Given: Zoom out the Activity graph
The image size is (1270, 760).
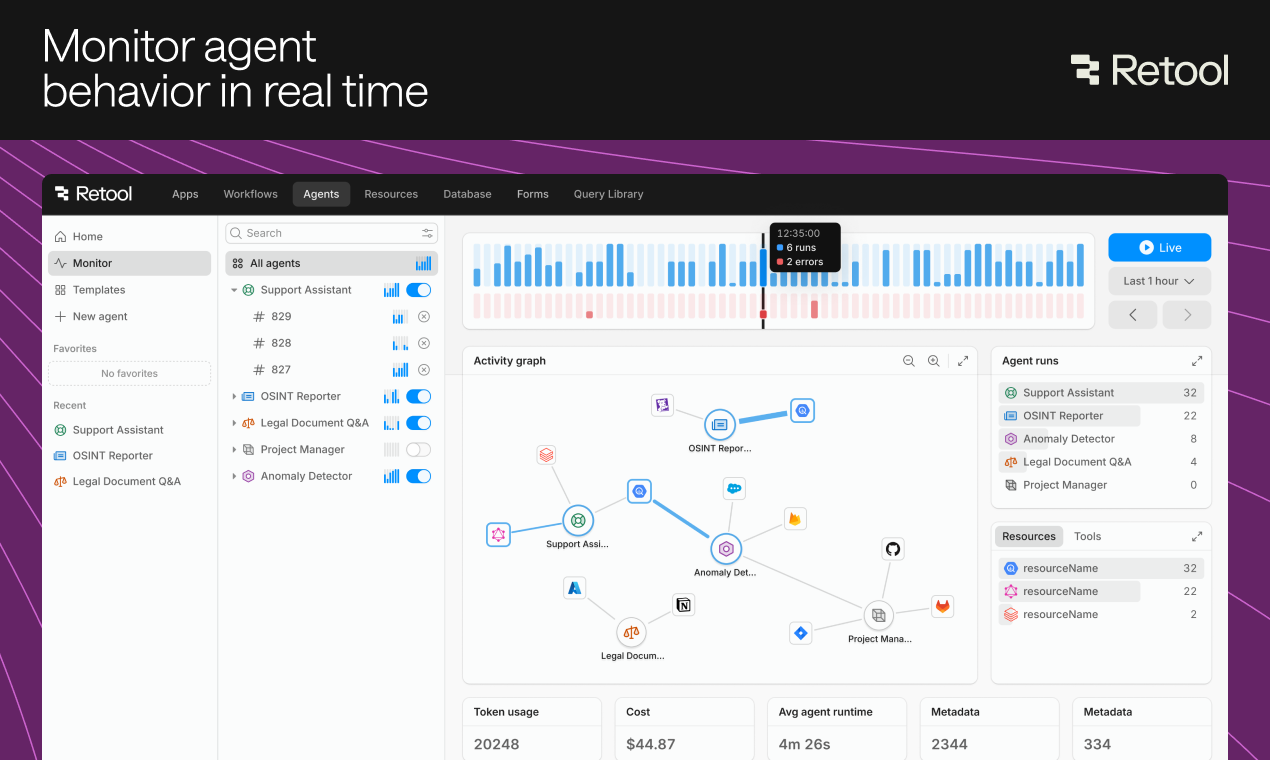Looking at the screenshot, I should tap(909, 361).
